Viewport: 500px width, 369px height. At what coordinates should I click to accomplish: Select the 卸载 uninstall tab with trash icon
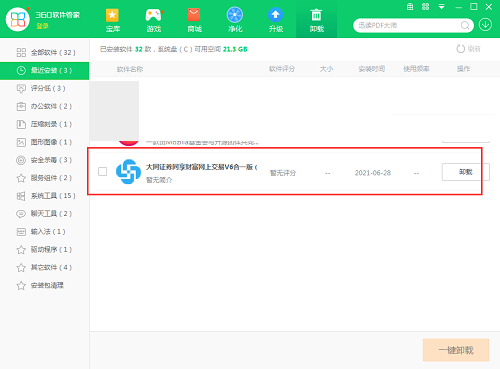pos(316,20)
